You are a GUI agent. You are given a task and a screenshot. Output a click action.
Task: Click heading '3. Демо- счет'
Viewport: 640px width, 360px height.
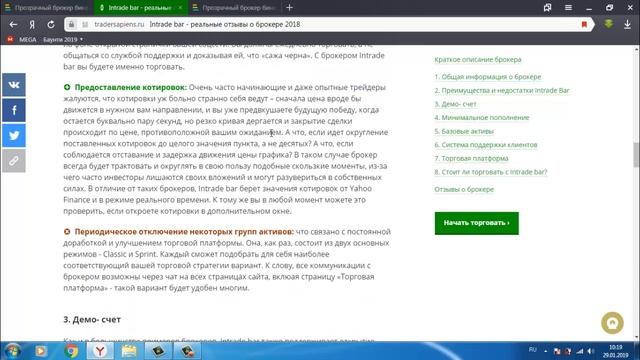coord(92,320)
